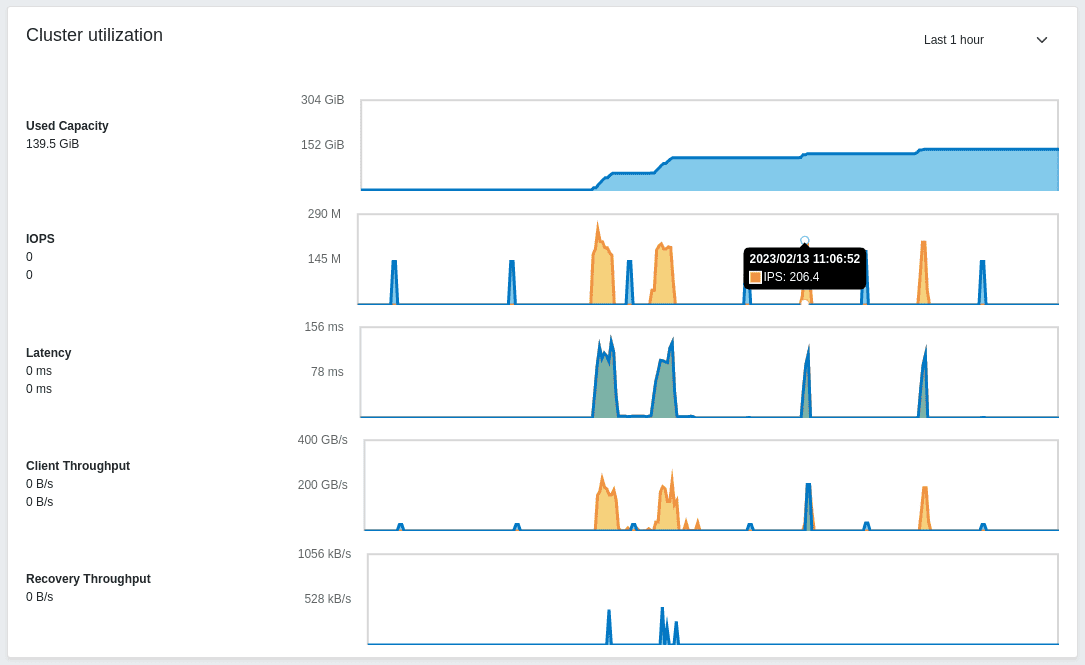Click the tooltip timestamp 2023/02/13 11:06:52
The height and width of the screenshot is (665, 1085).
coord(804,259)
